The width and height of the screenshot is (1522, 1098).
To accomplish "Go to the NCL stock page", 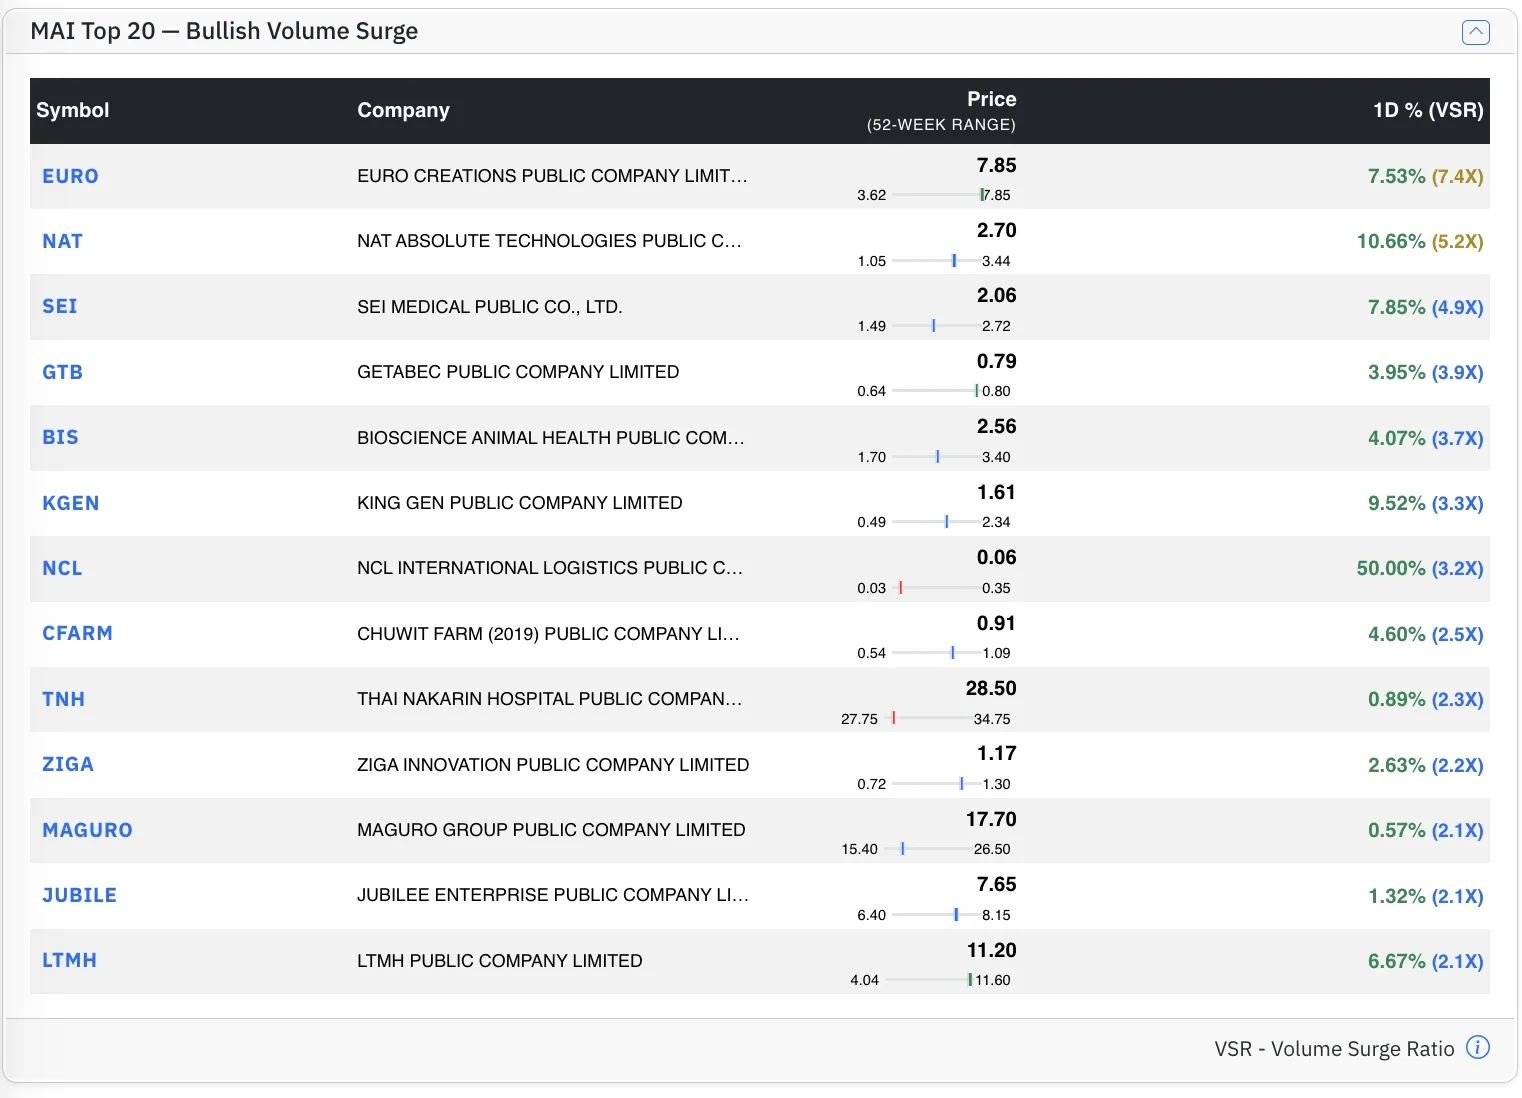I will (x=62, y=568).
